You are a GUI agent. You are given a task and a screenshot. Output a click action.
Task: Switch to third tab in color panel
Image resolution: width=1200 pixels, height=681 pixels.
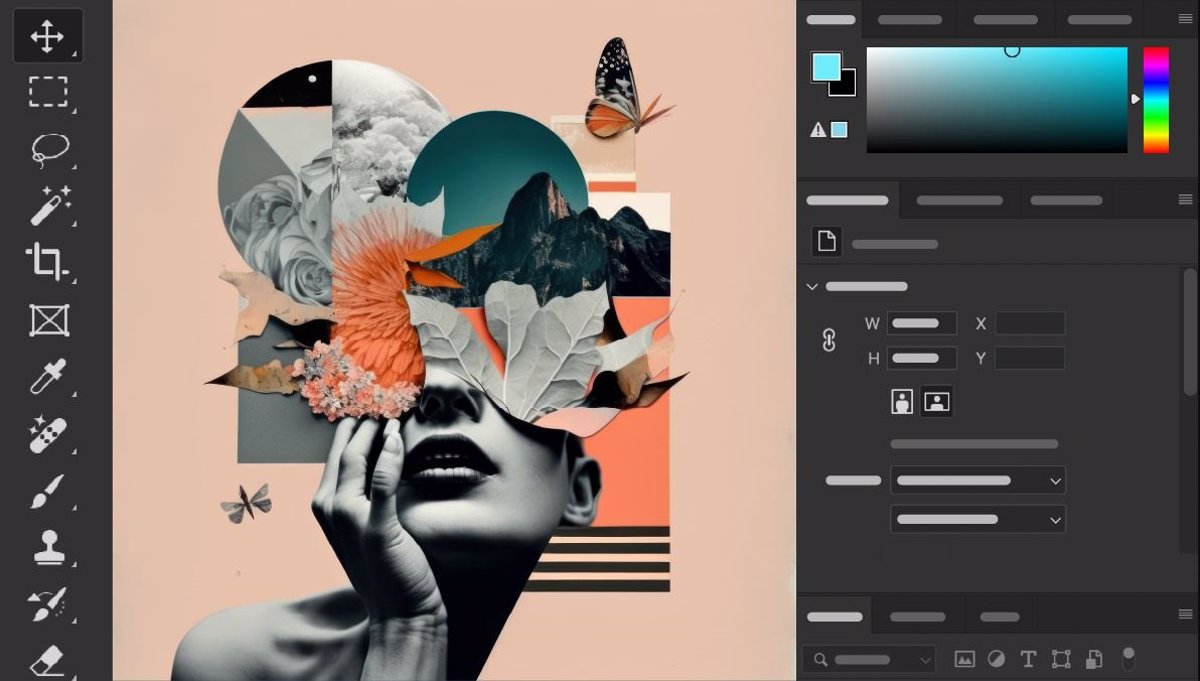tap(1006, 19)
